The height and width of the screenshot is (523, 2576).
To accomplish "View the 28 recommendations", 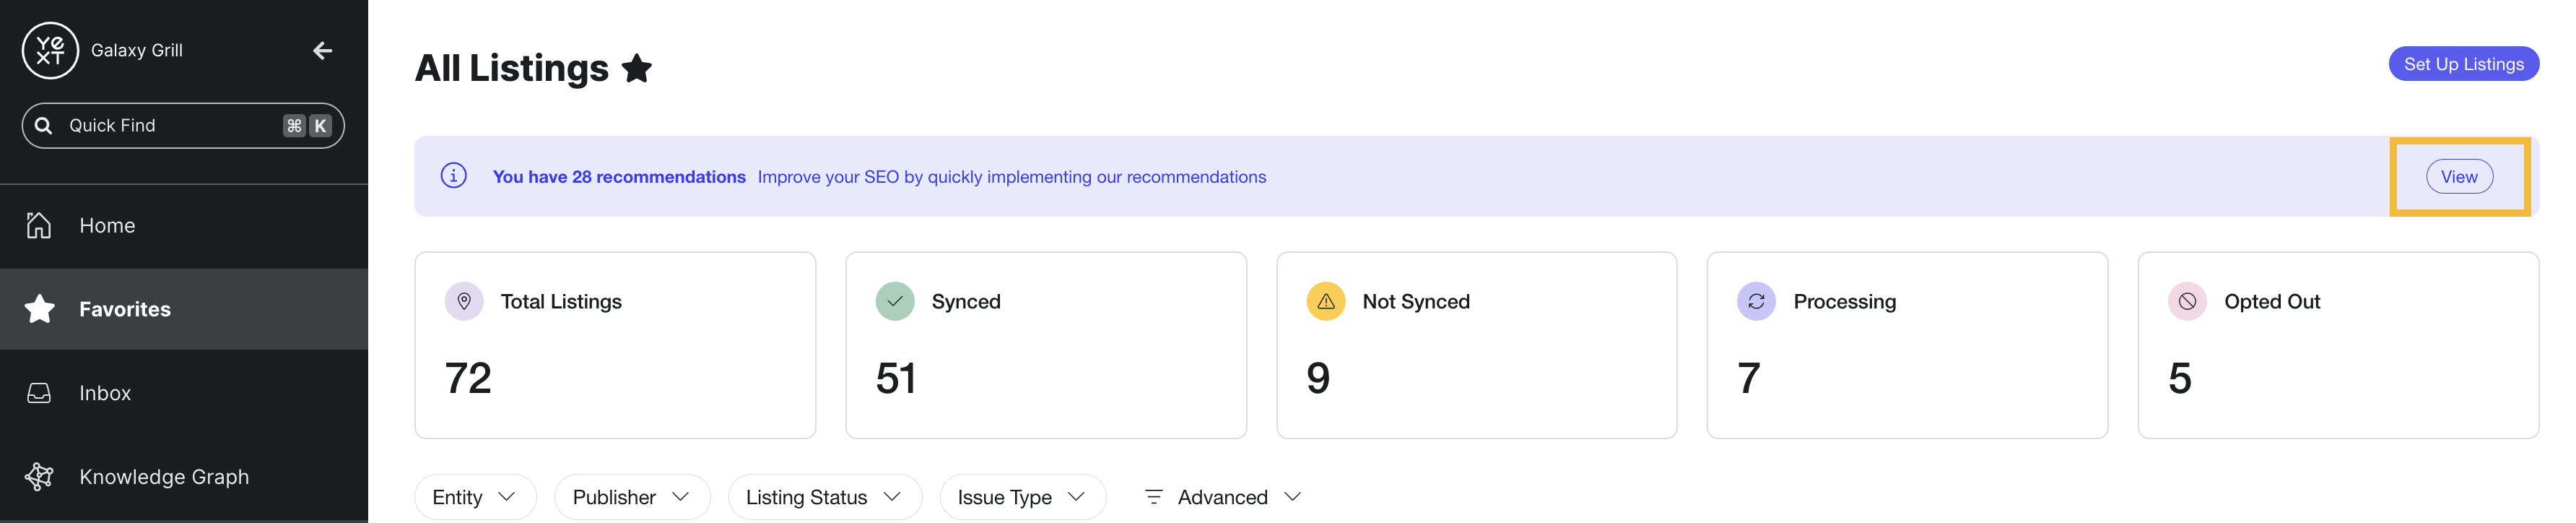I will (x=2459, y=177).
